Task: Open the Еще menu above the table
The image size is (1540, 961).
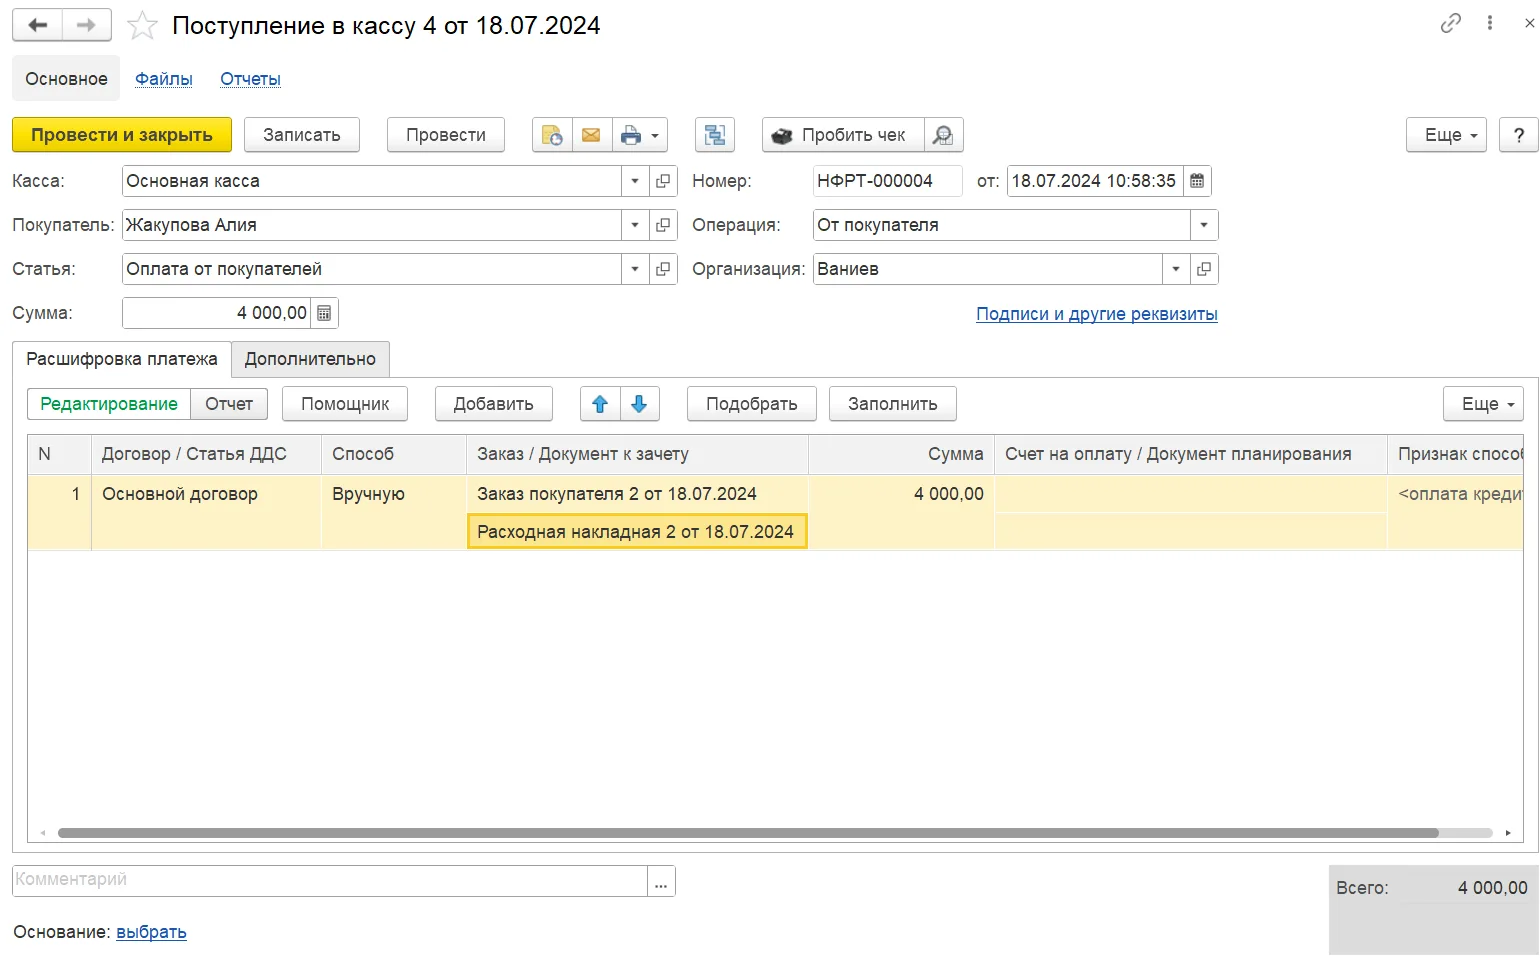Action: click(x=1483, y=404)
